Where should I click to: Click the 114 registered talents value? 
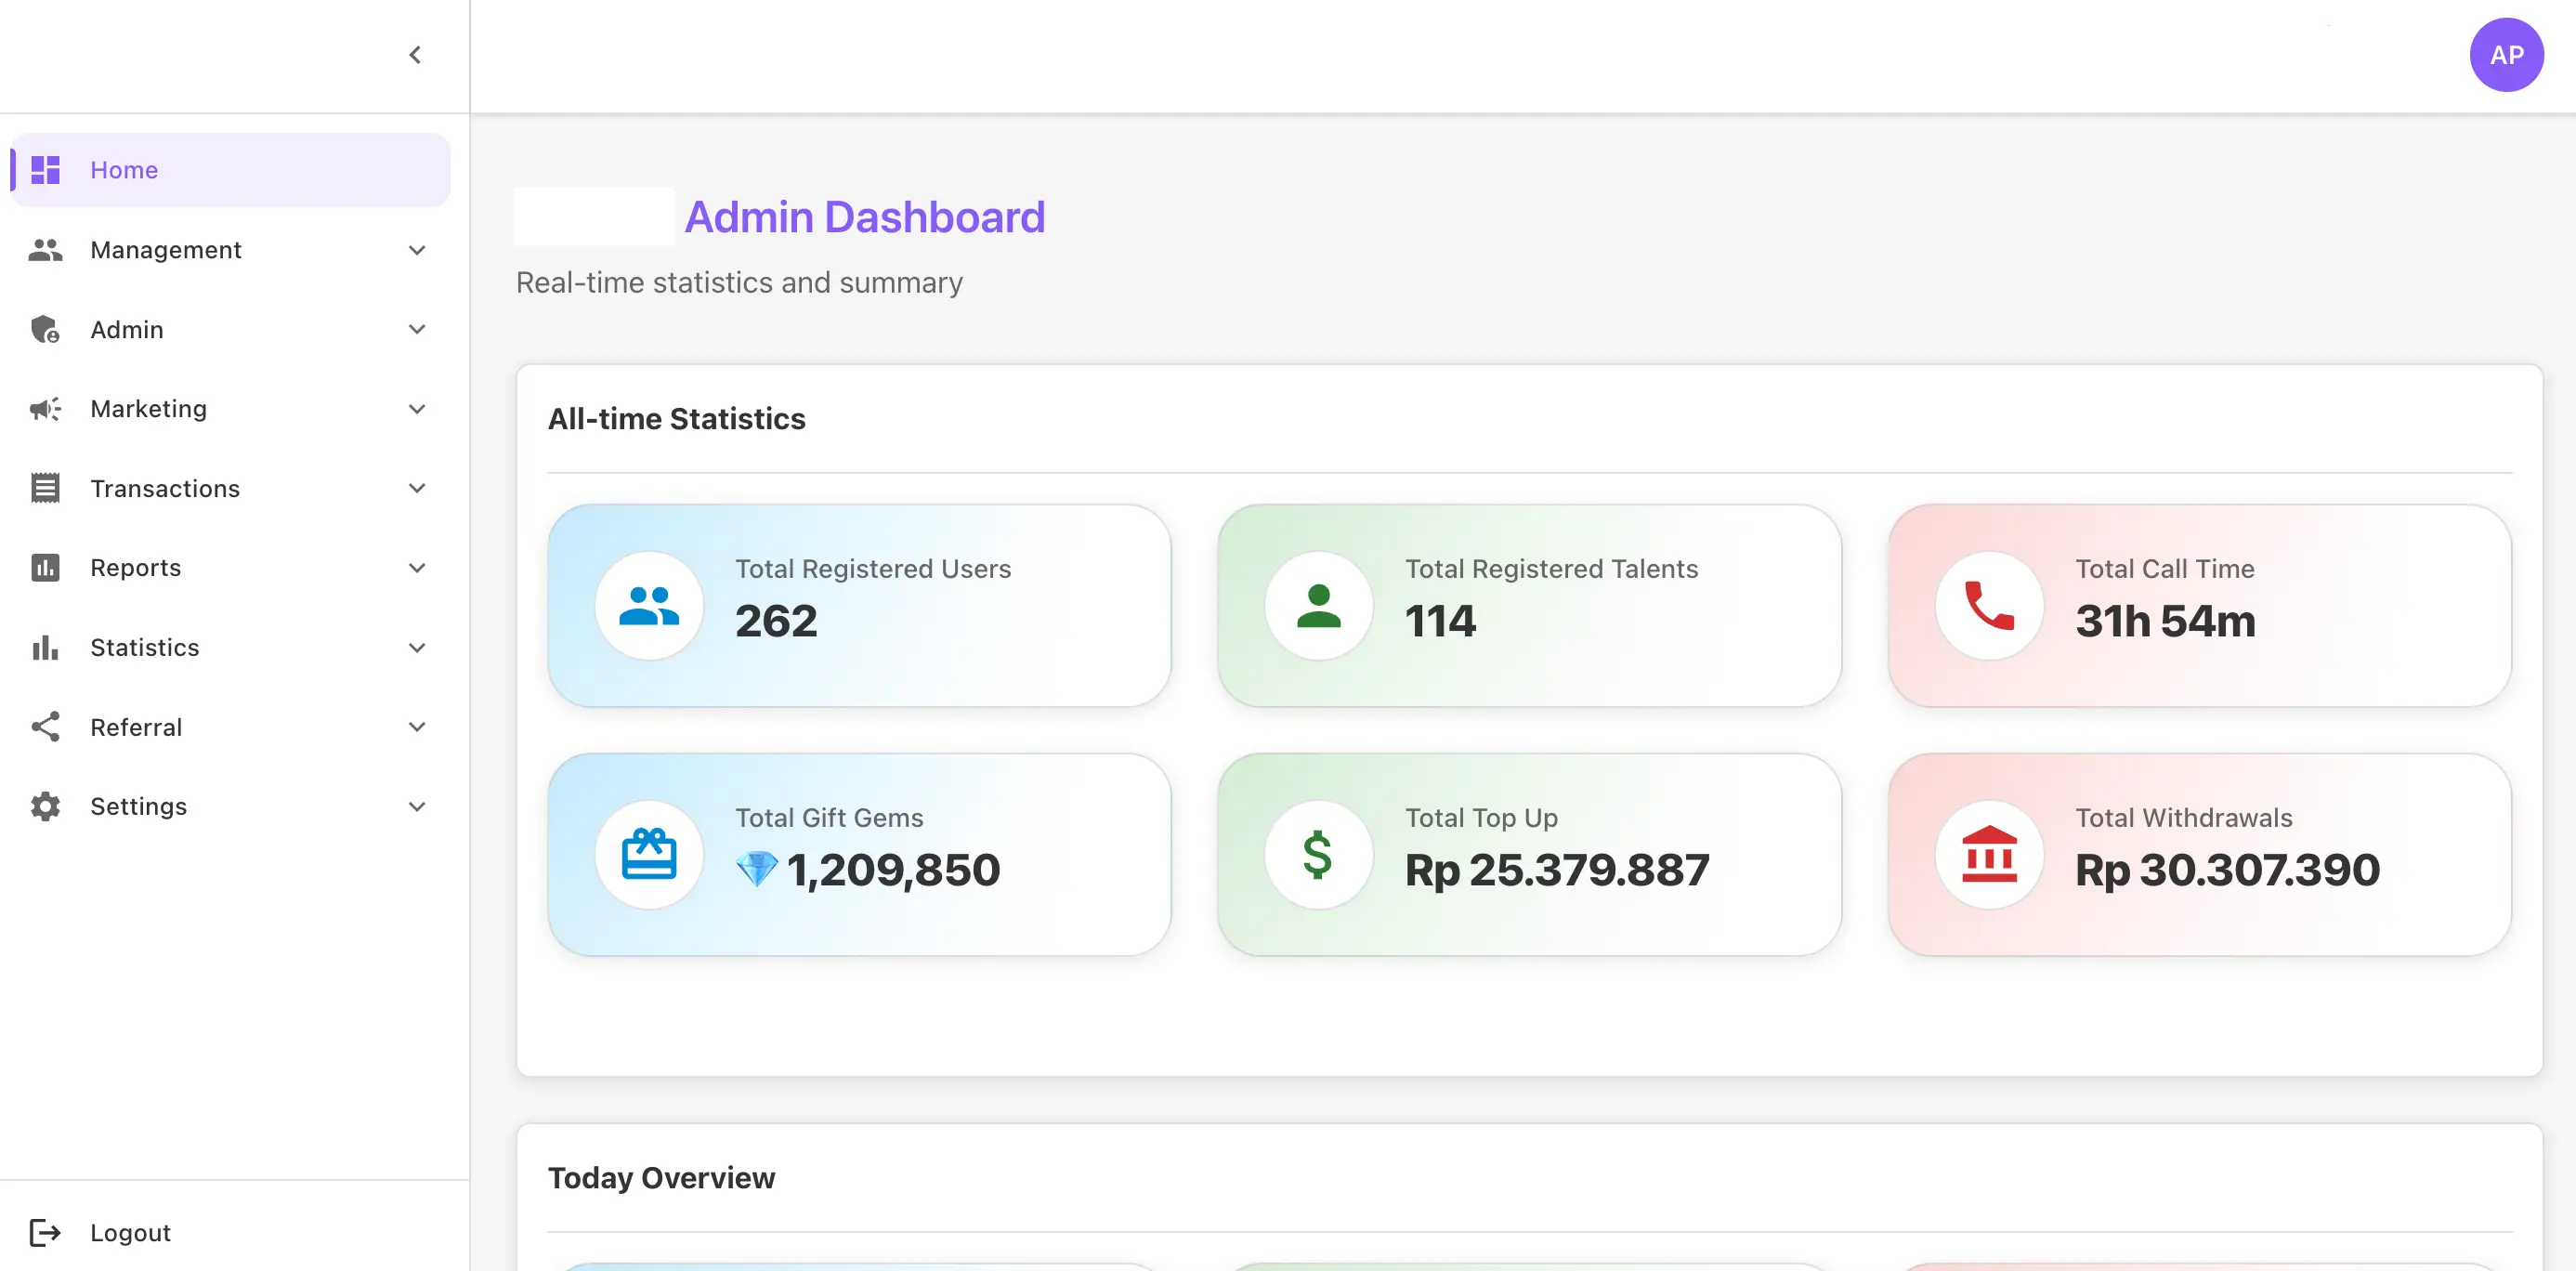click(1440, 621)
